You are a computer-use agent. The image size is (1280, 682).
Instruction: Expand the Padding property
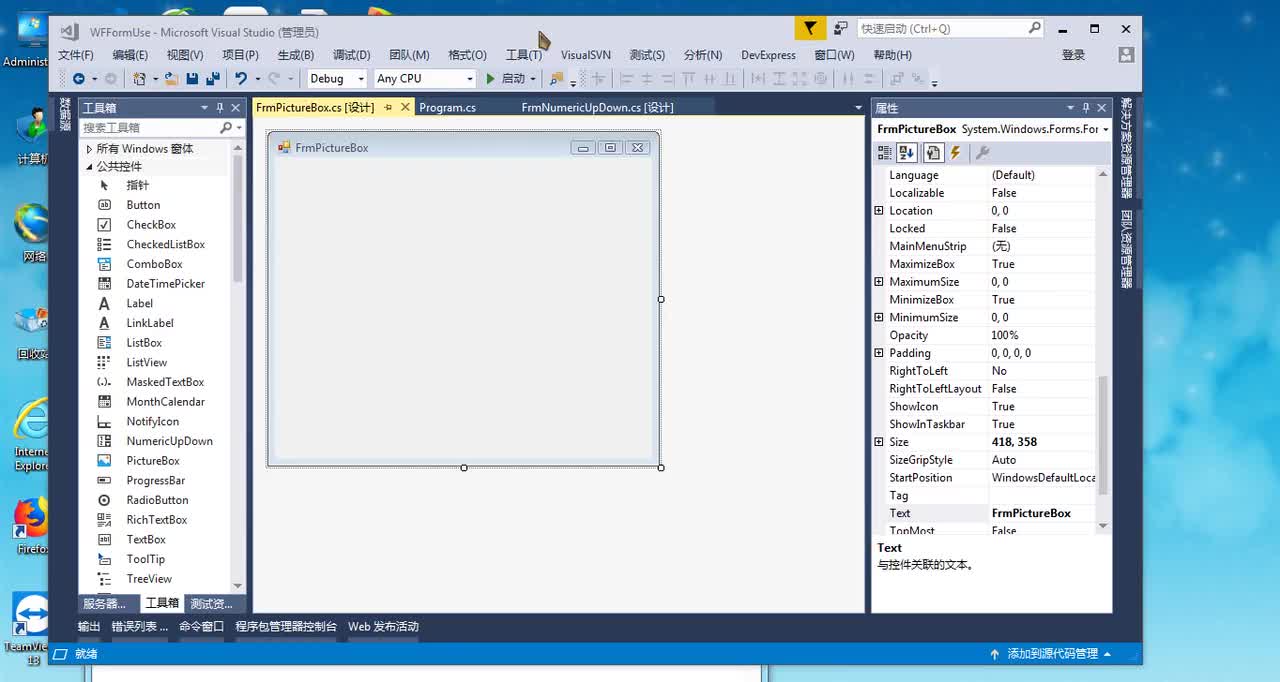click(879, 353)
